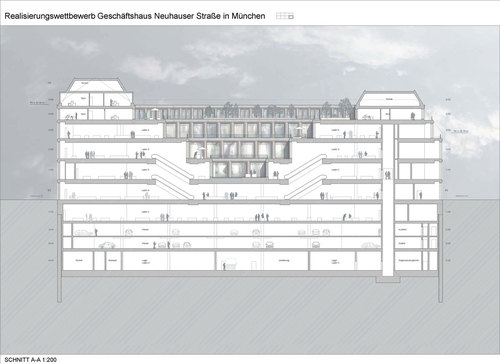Click the grid layout icon beside the title
The image size is (500, 364).
point(285,16)
